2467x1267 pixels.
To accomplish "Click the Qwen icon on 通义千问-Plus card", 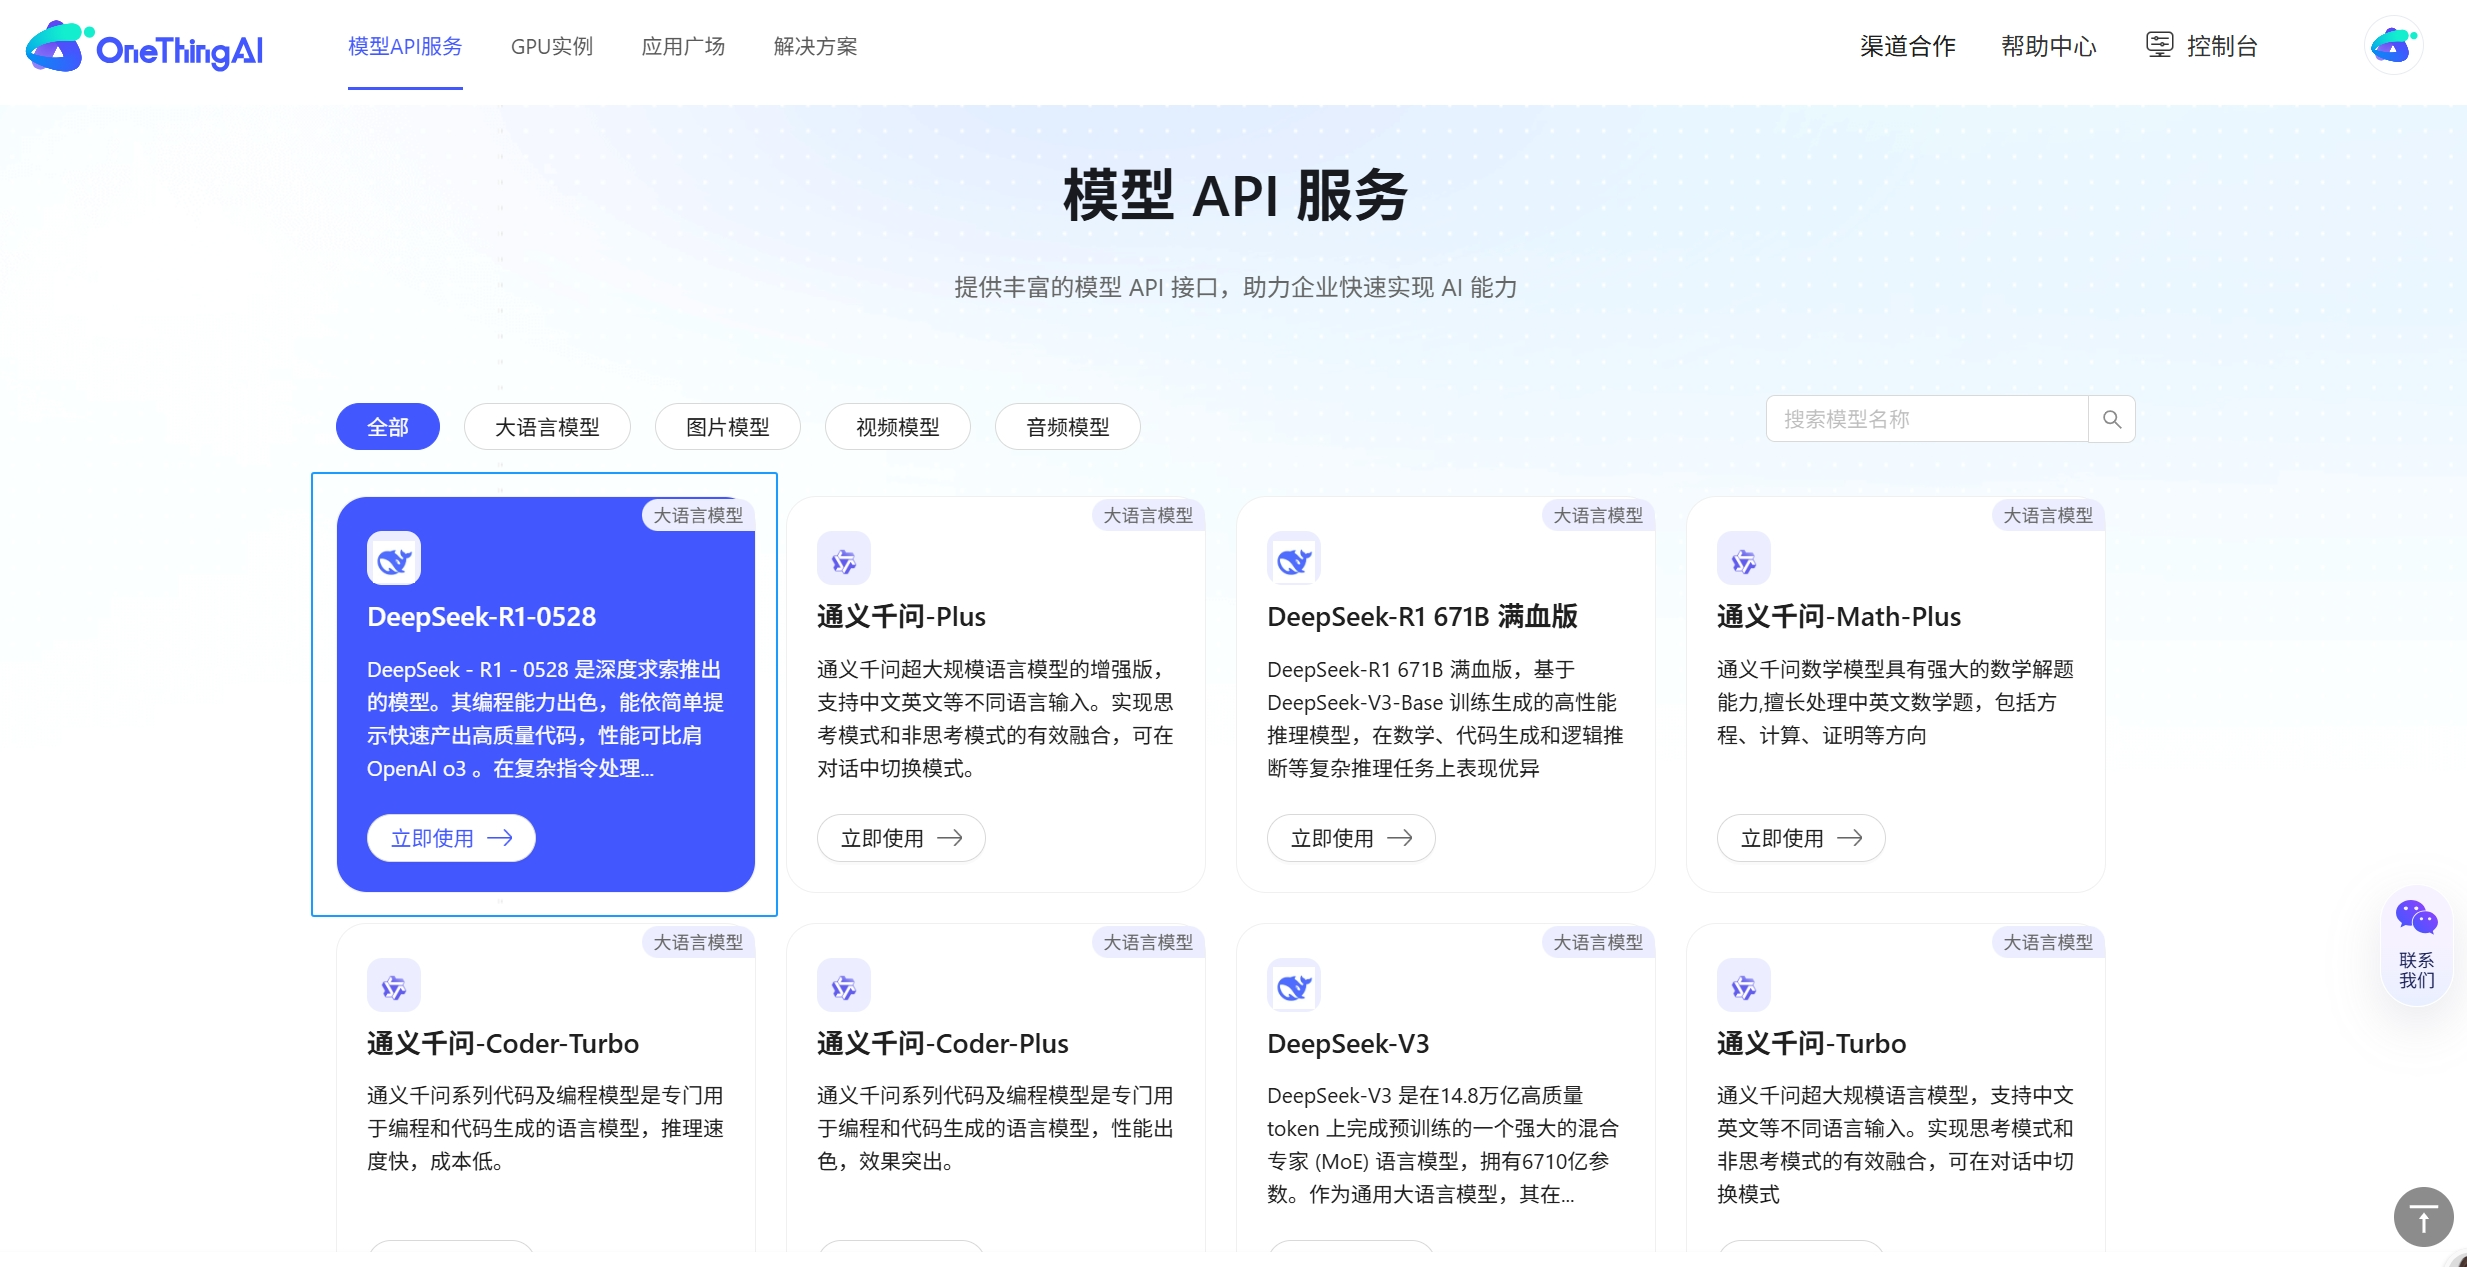I will 843,558.
